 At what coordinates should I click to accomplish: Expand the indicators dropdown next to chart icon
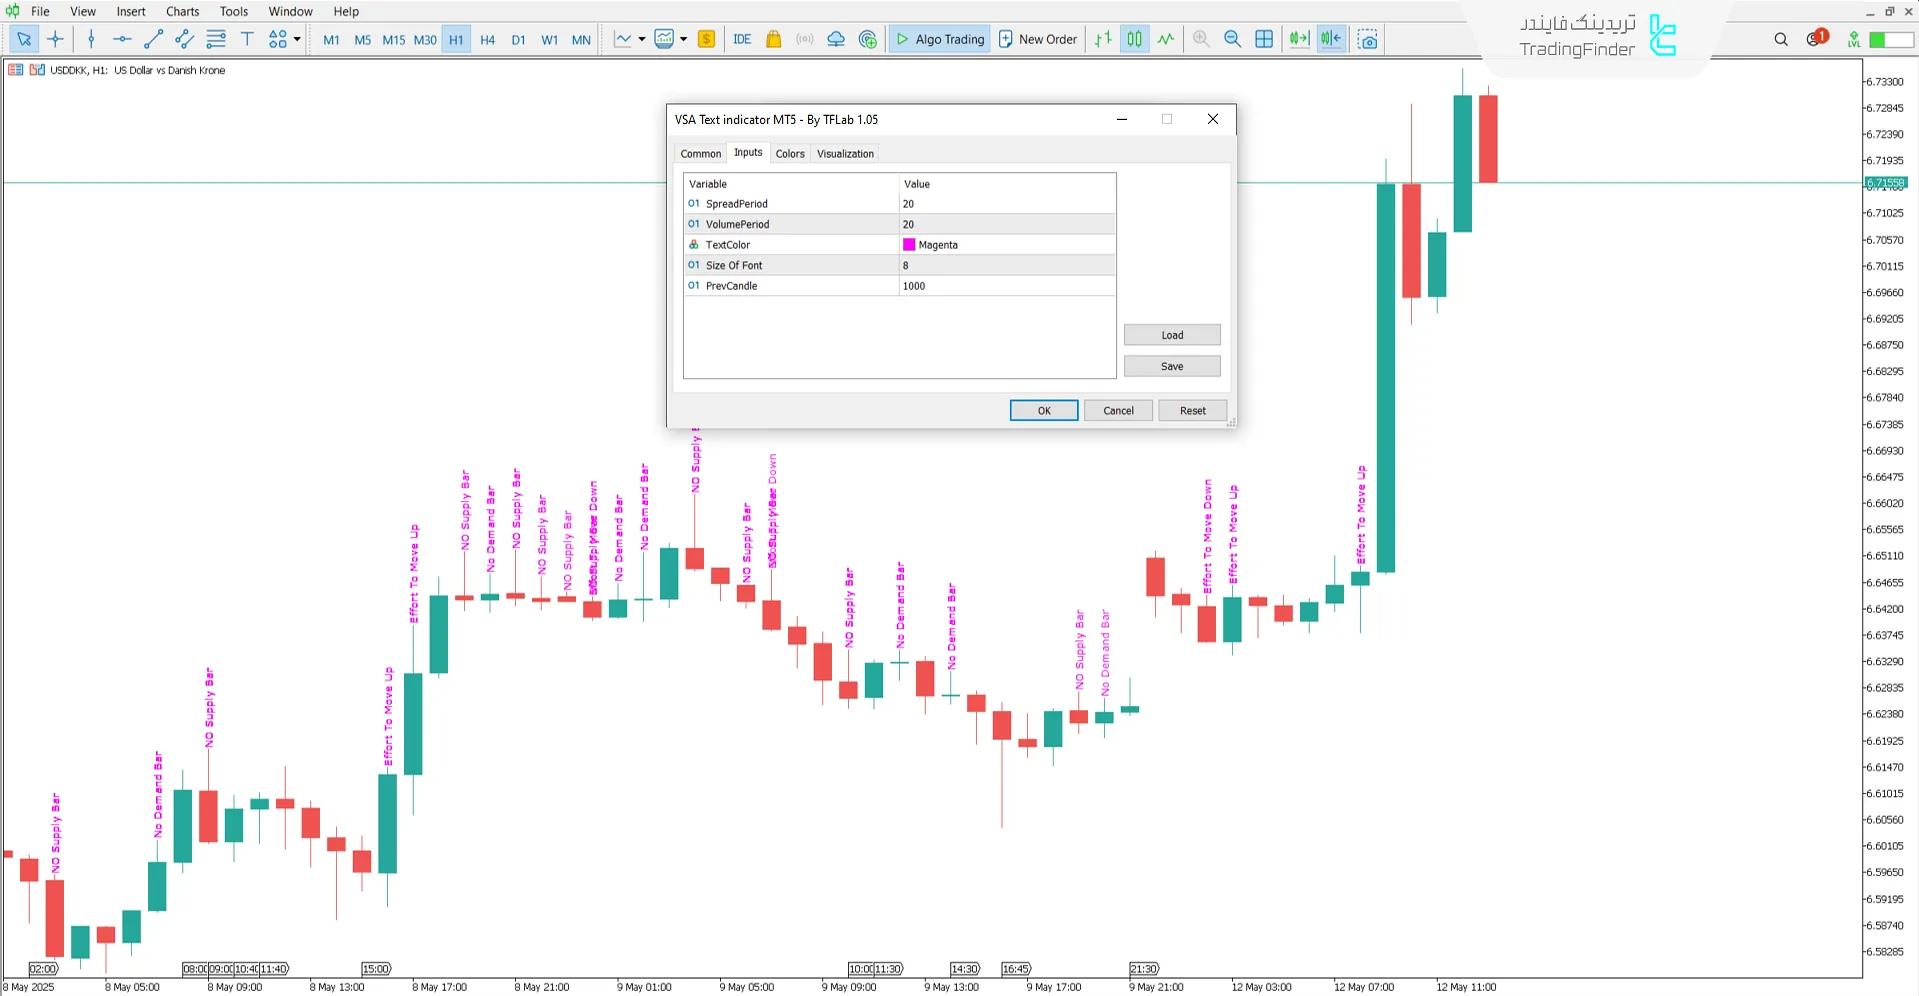[684, 39]
